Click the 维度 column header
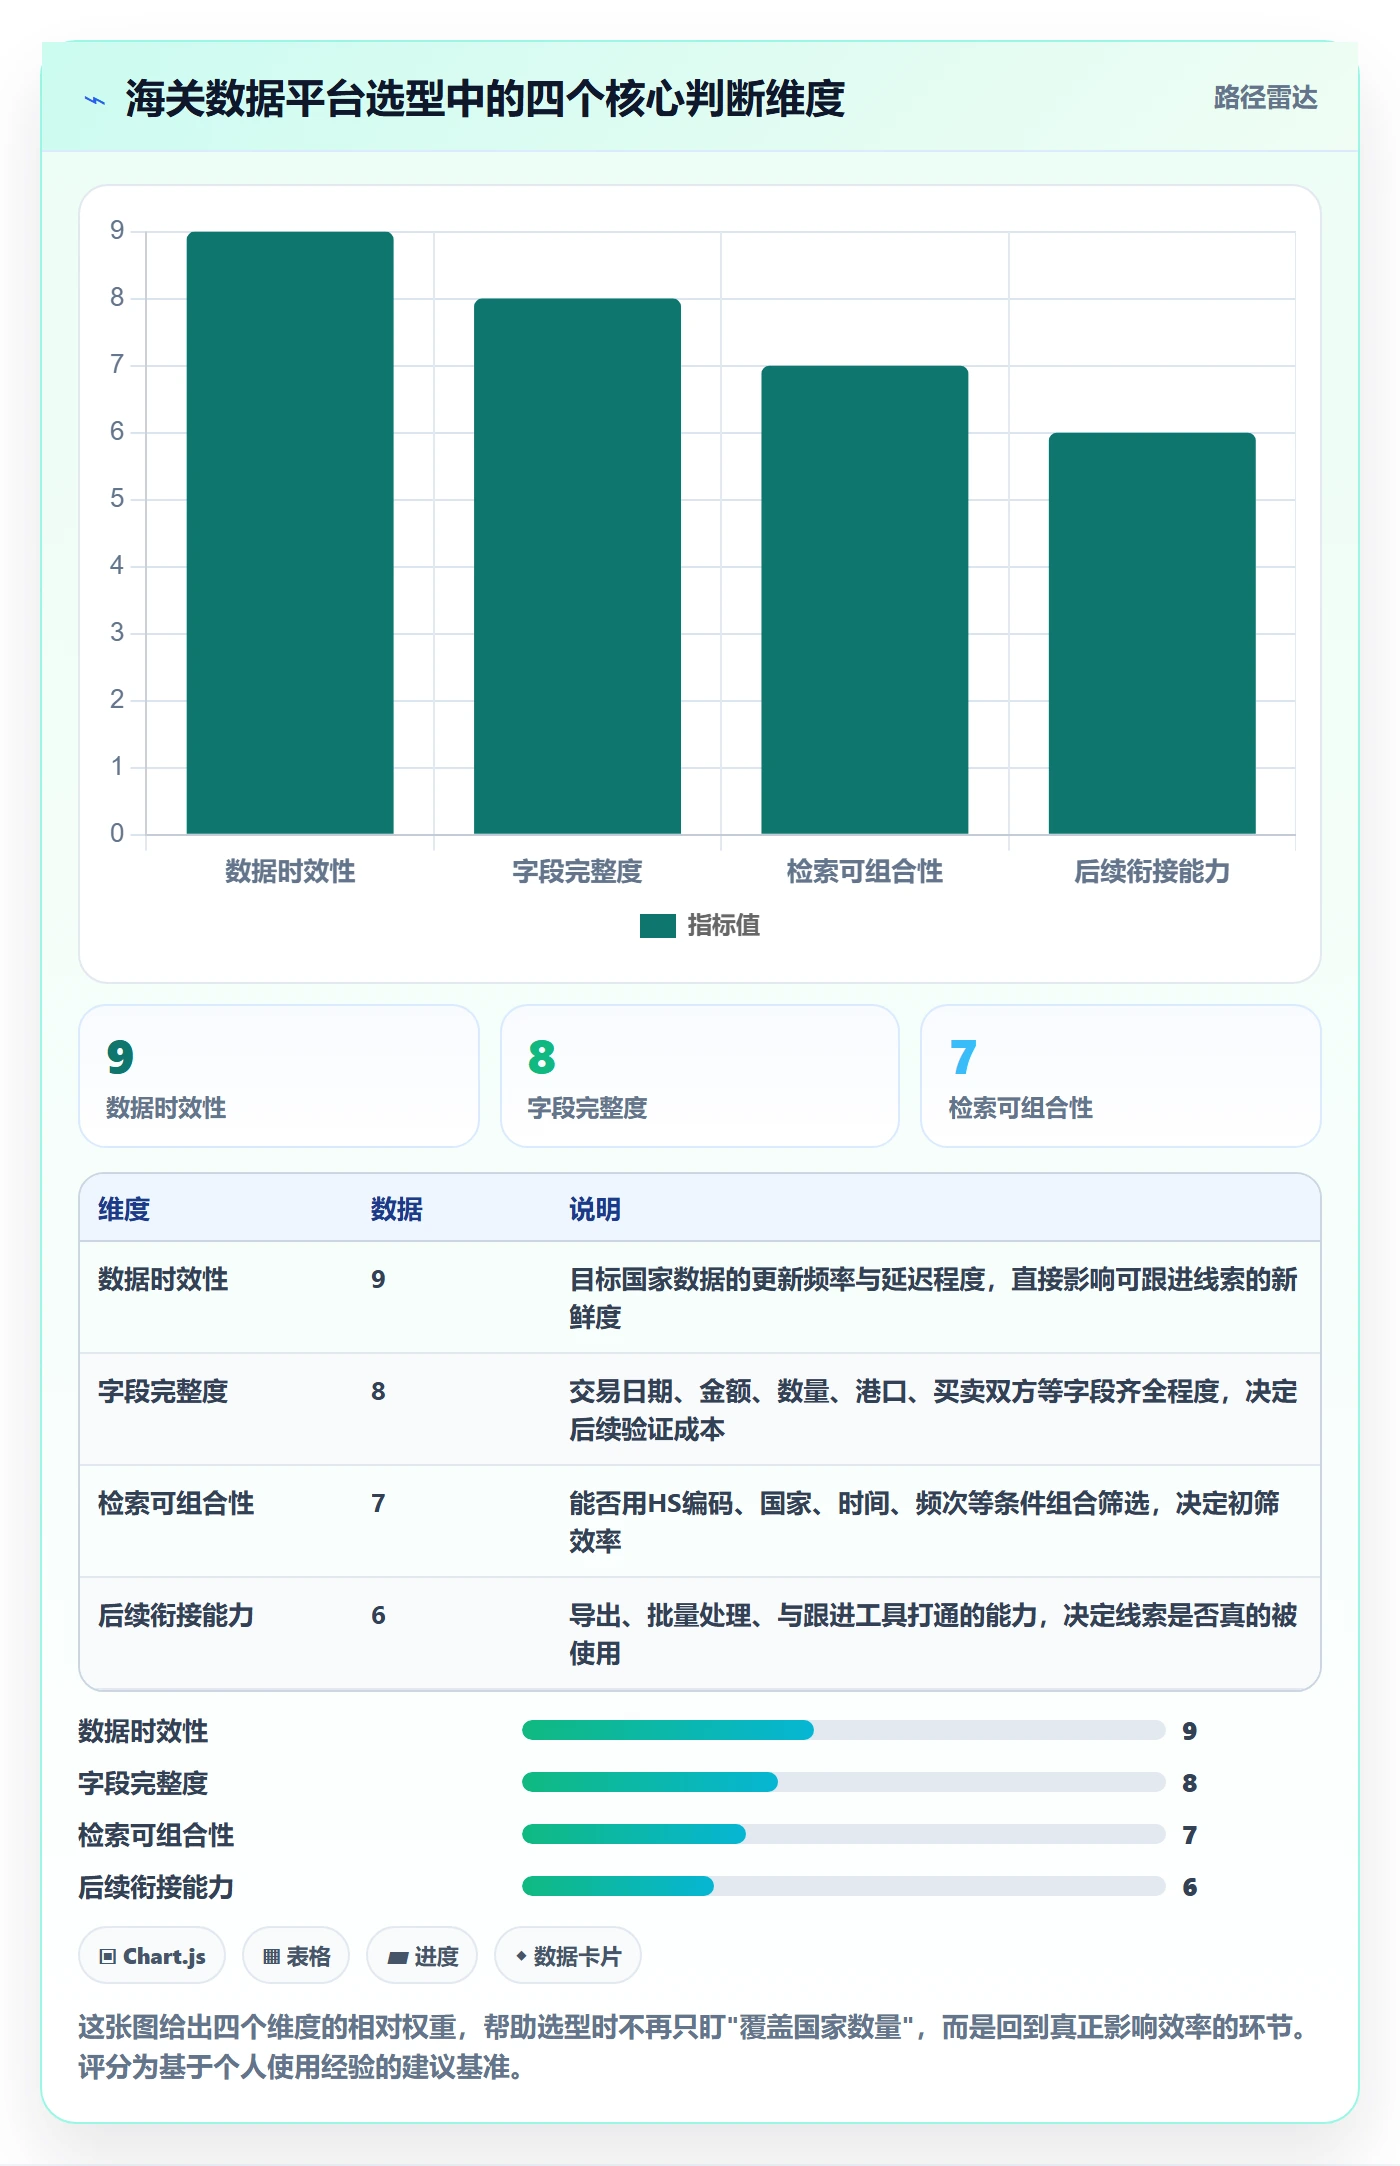Screen dimensions: 1400x2166 coord(124,1209)
